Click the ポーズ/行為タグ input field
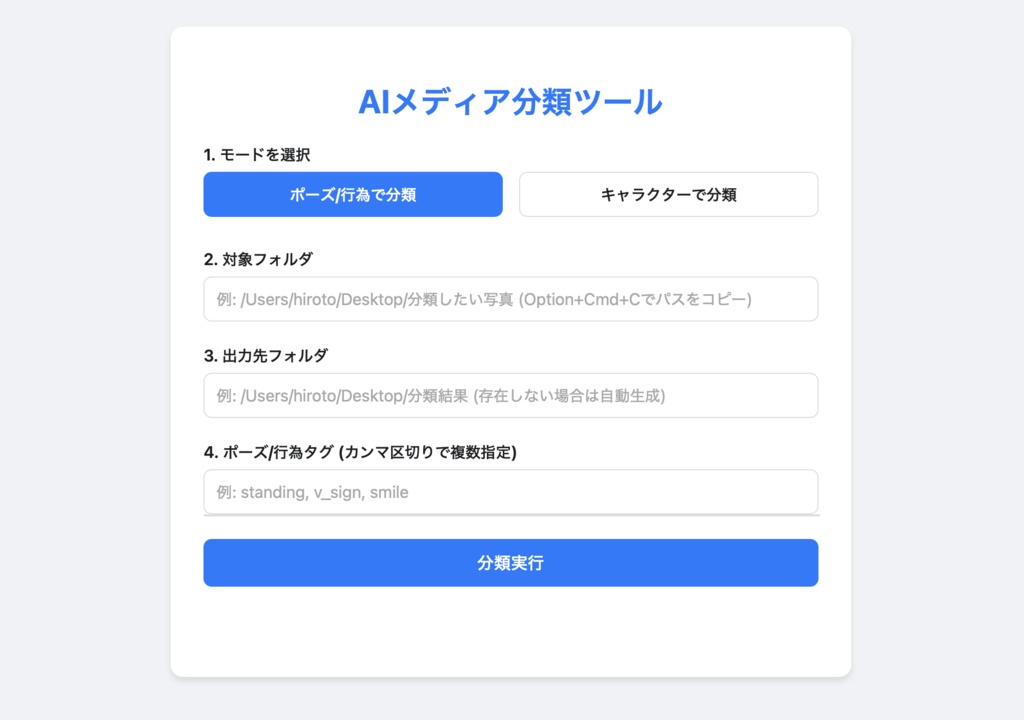 point(510,491)
